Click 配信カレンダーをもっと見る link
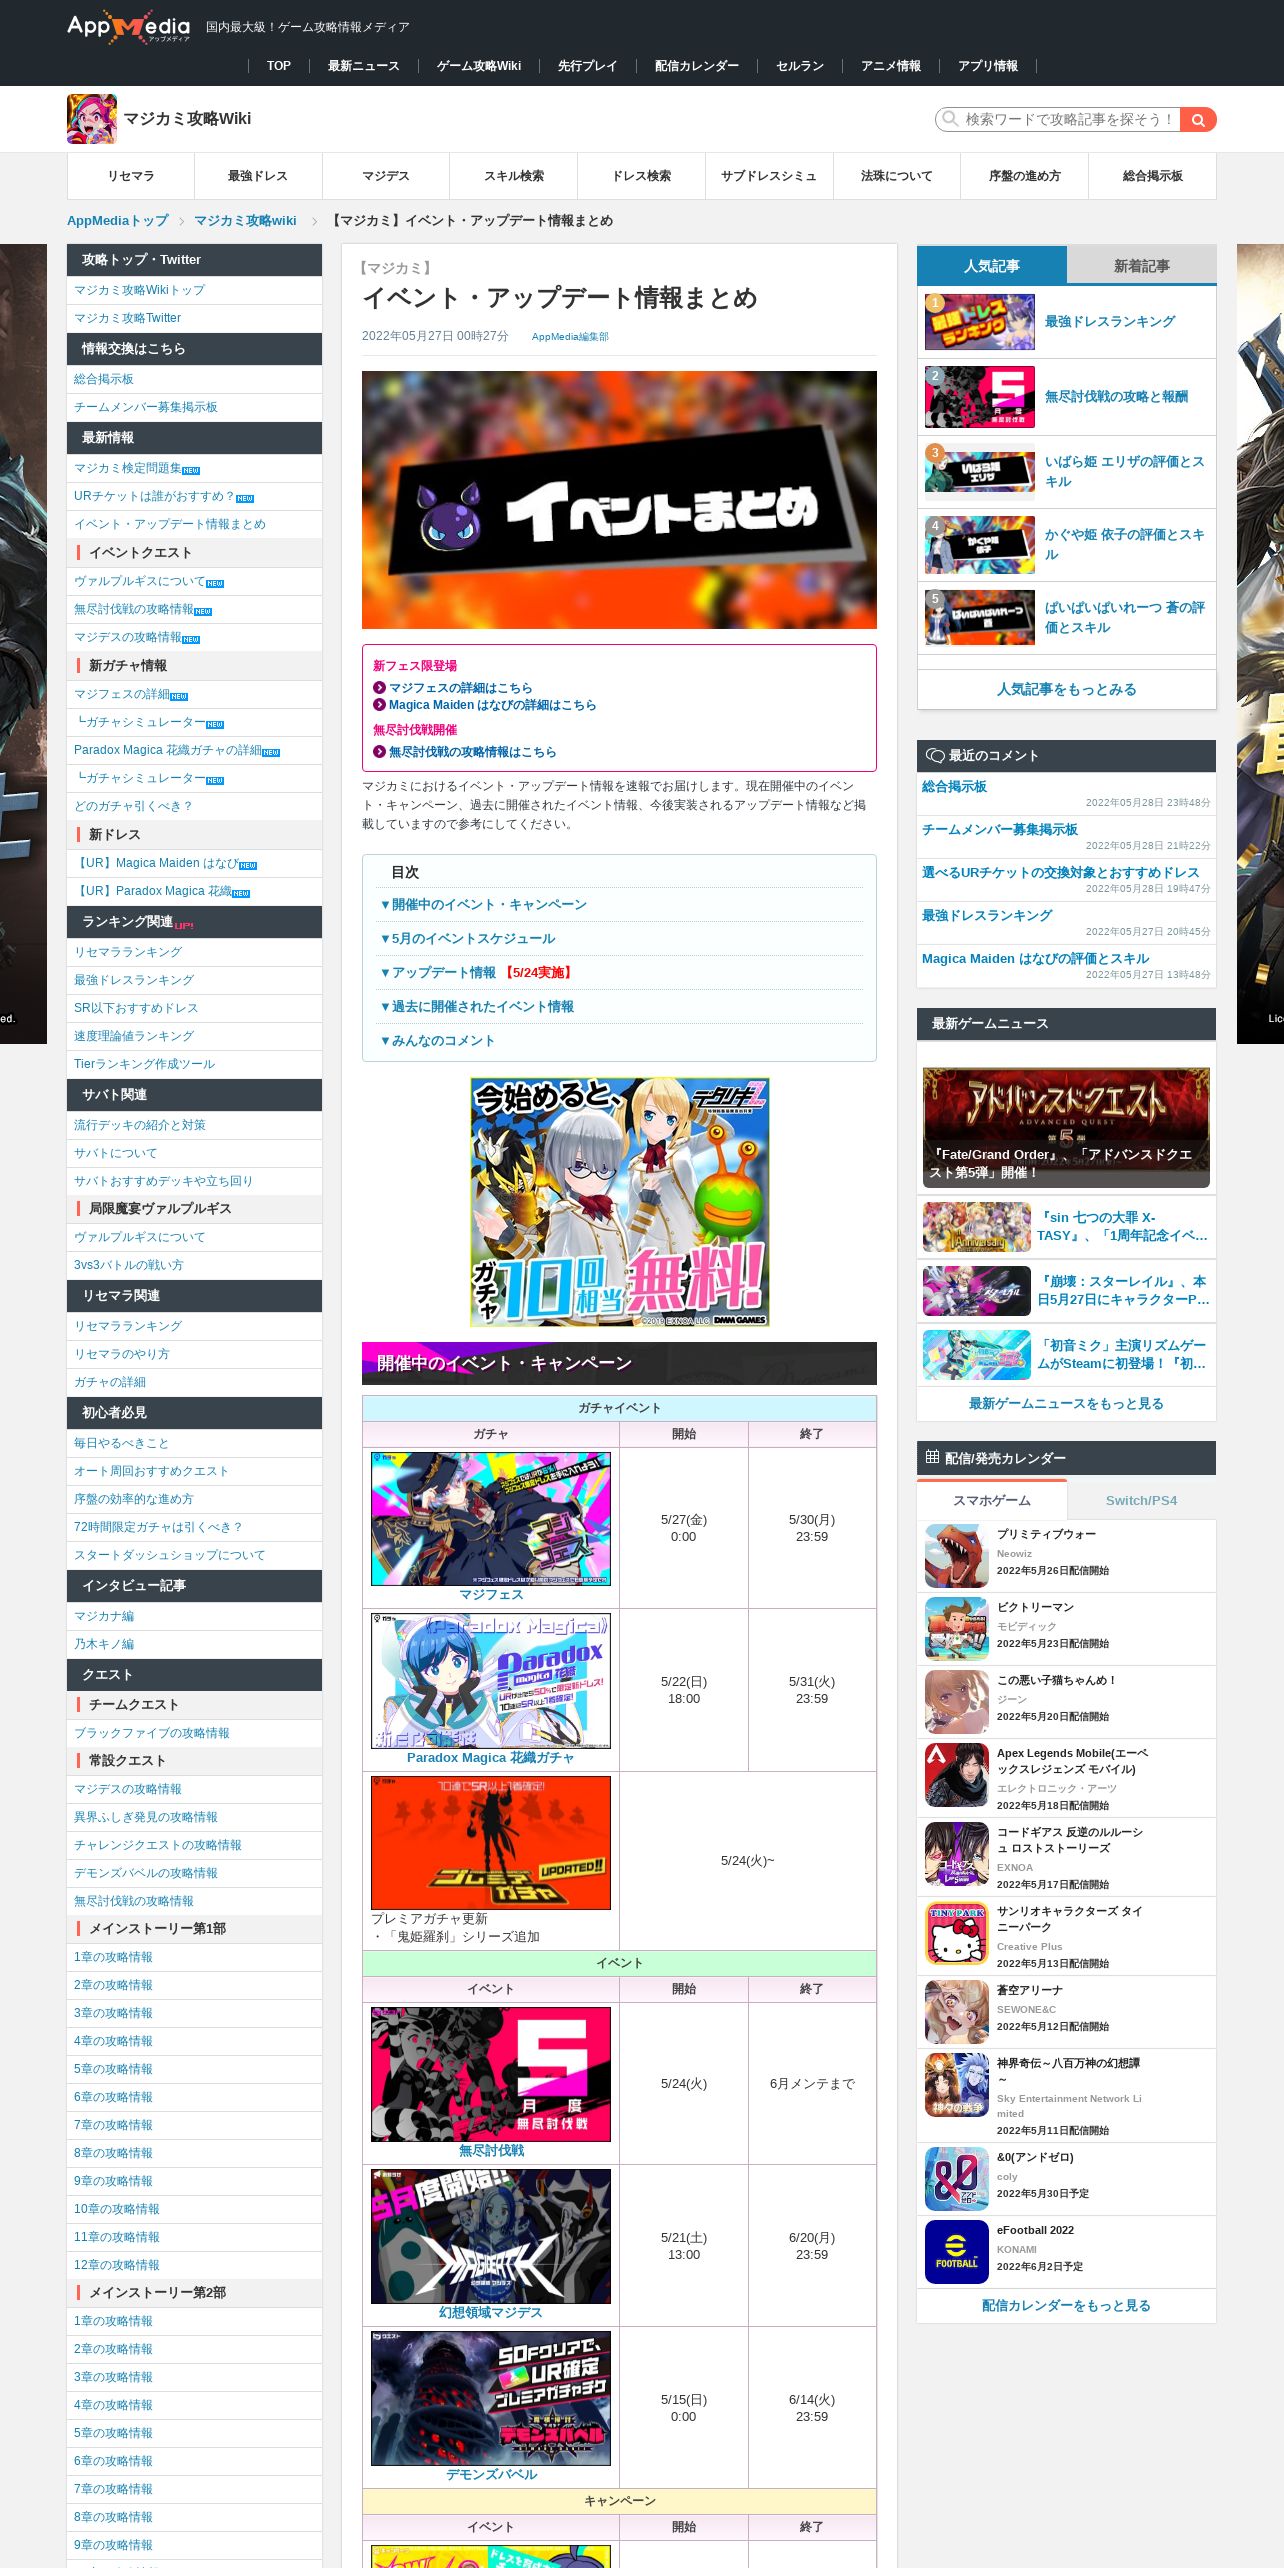 1066,2306
